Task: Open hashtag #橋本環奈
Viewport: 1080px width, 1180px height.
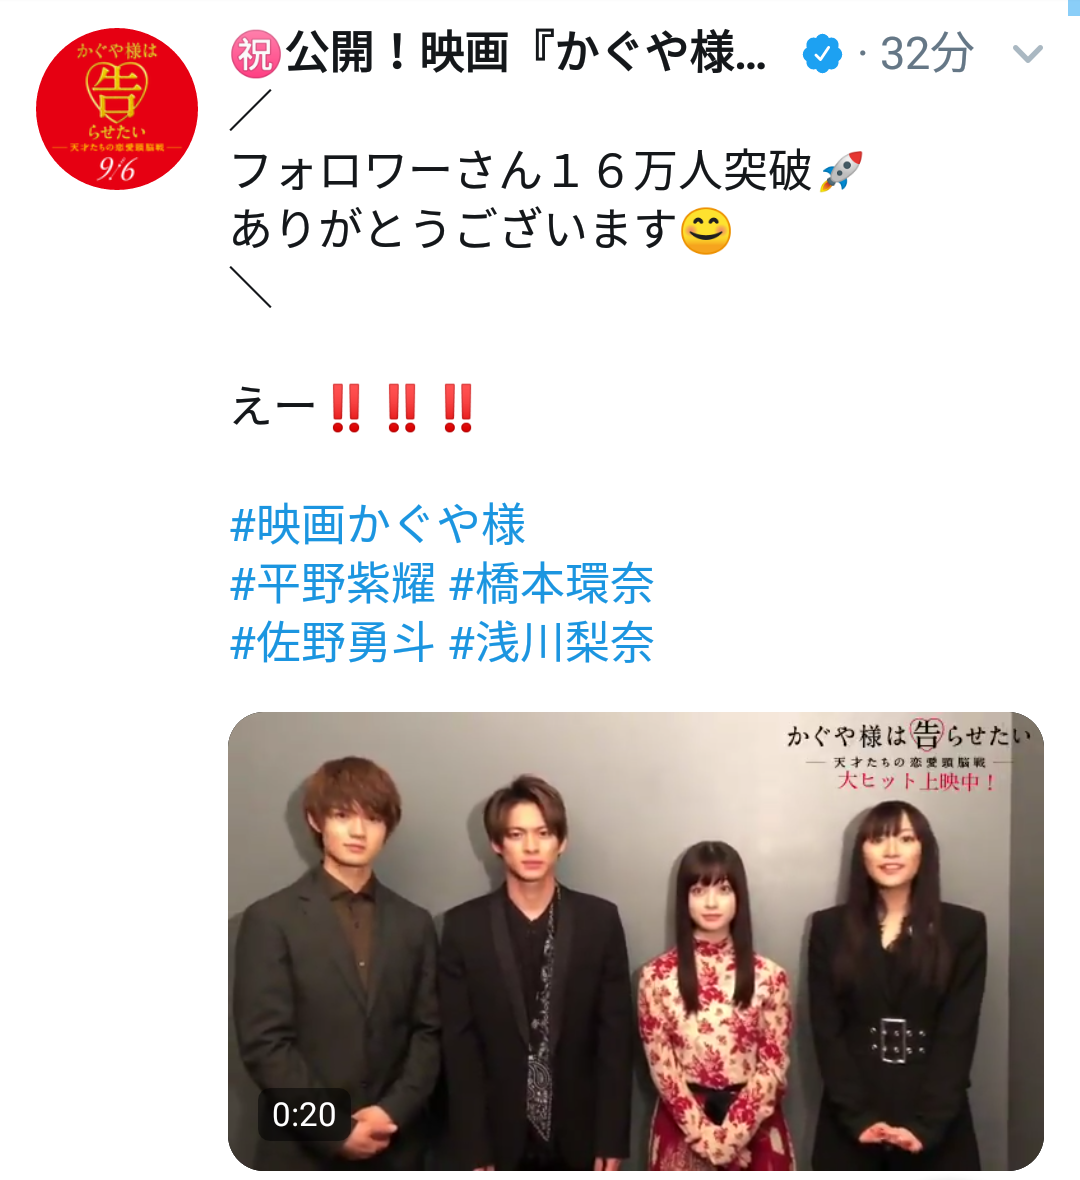Action: 551,582
